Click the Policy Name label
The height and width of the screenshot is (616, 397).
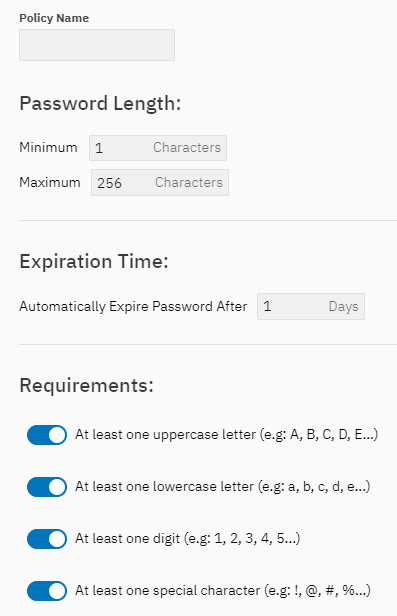[x=54, y=18]
